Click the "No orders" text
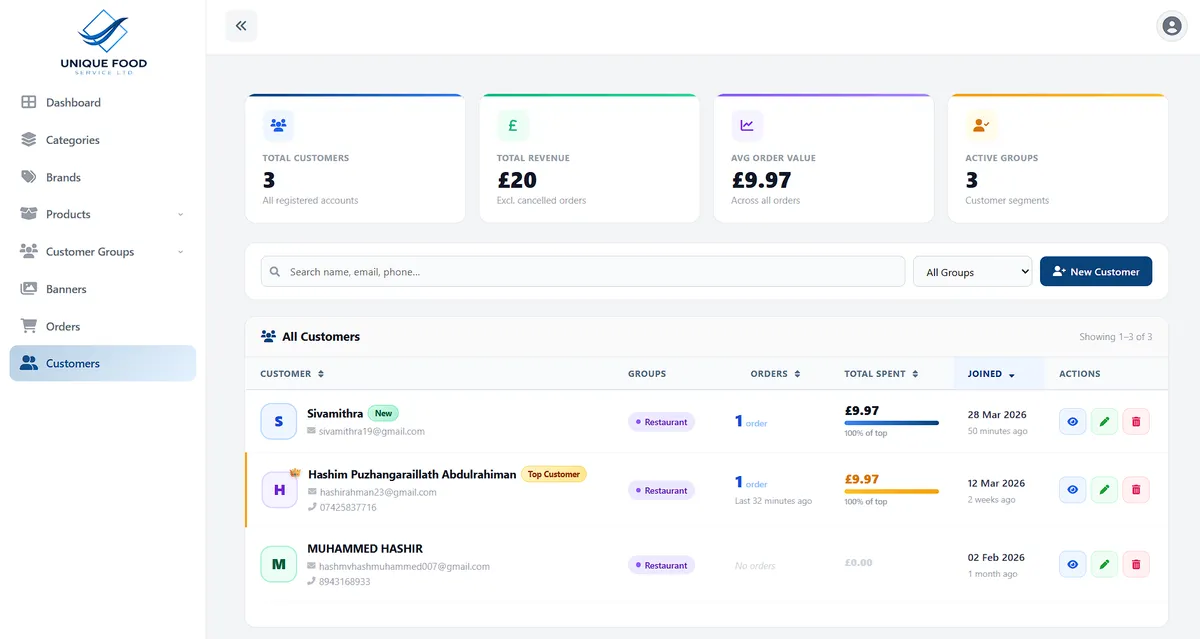The height and width of the screenshot is (639, 1200). coord(755,566)
